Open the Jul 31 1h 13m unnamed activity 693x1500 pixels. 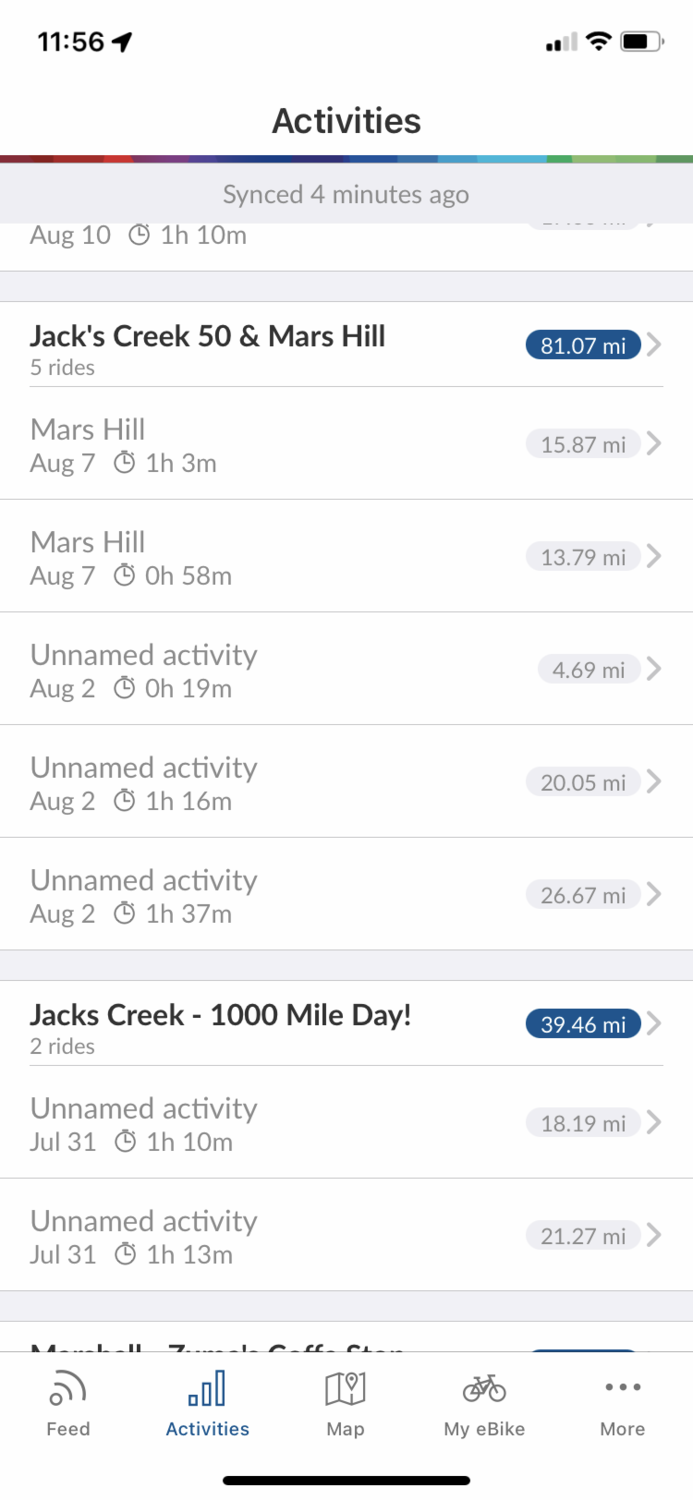coord(250,1236)
